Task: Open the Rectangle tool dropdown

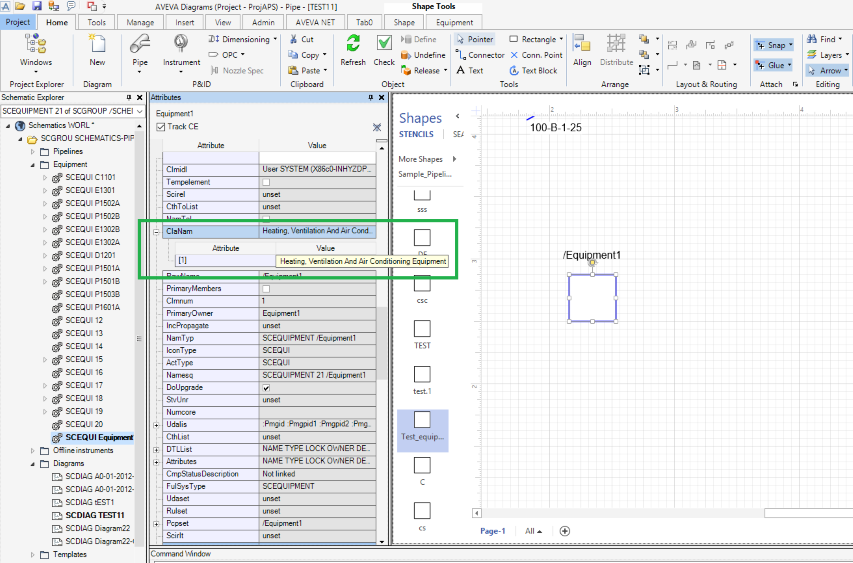Action: (561, 39)
